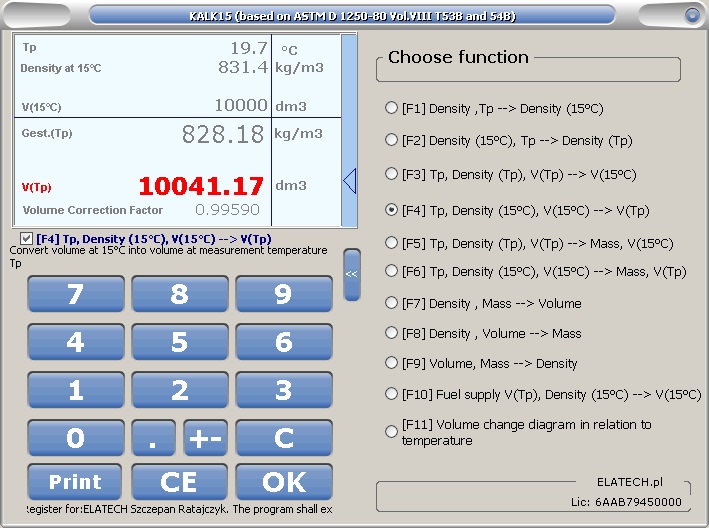Tap keypad digit 2
The width and height of the screenshot is (709, 528).
tap(180, 390)
